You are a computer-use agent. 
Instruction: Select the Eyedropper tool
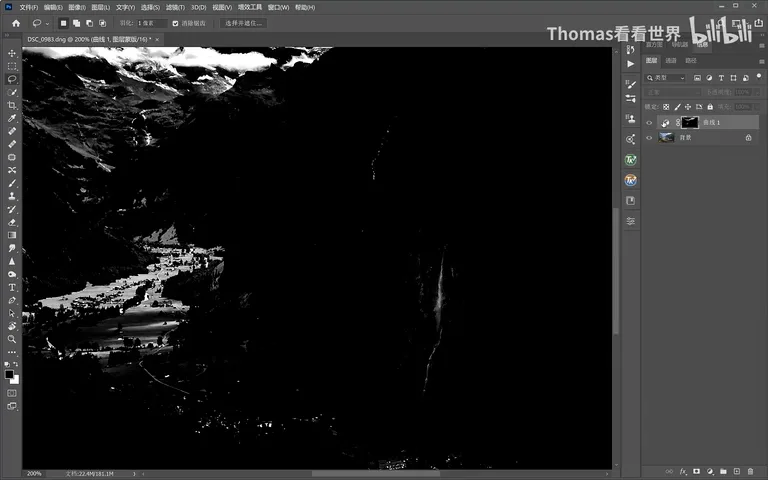click(x=12, y=118)
